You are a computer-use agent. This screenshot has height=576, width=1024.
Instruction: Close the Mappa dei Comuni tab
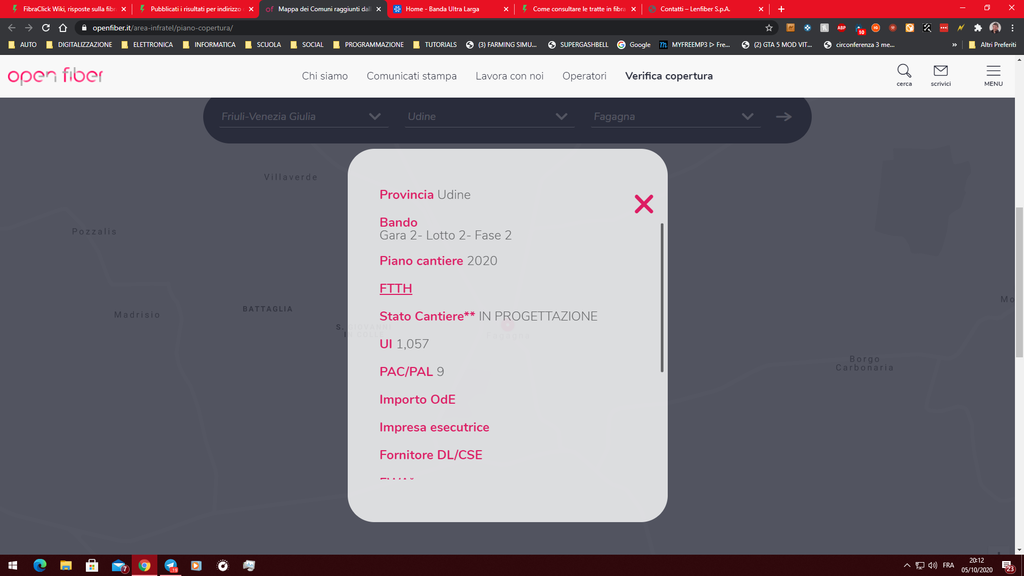click(x=379, y=9)
